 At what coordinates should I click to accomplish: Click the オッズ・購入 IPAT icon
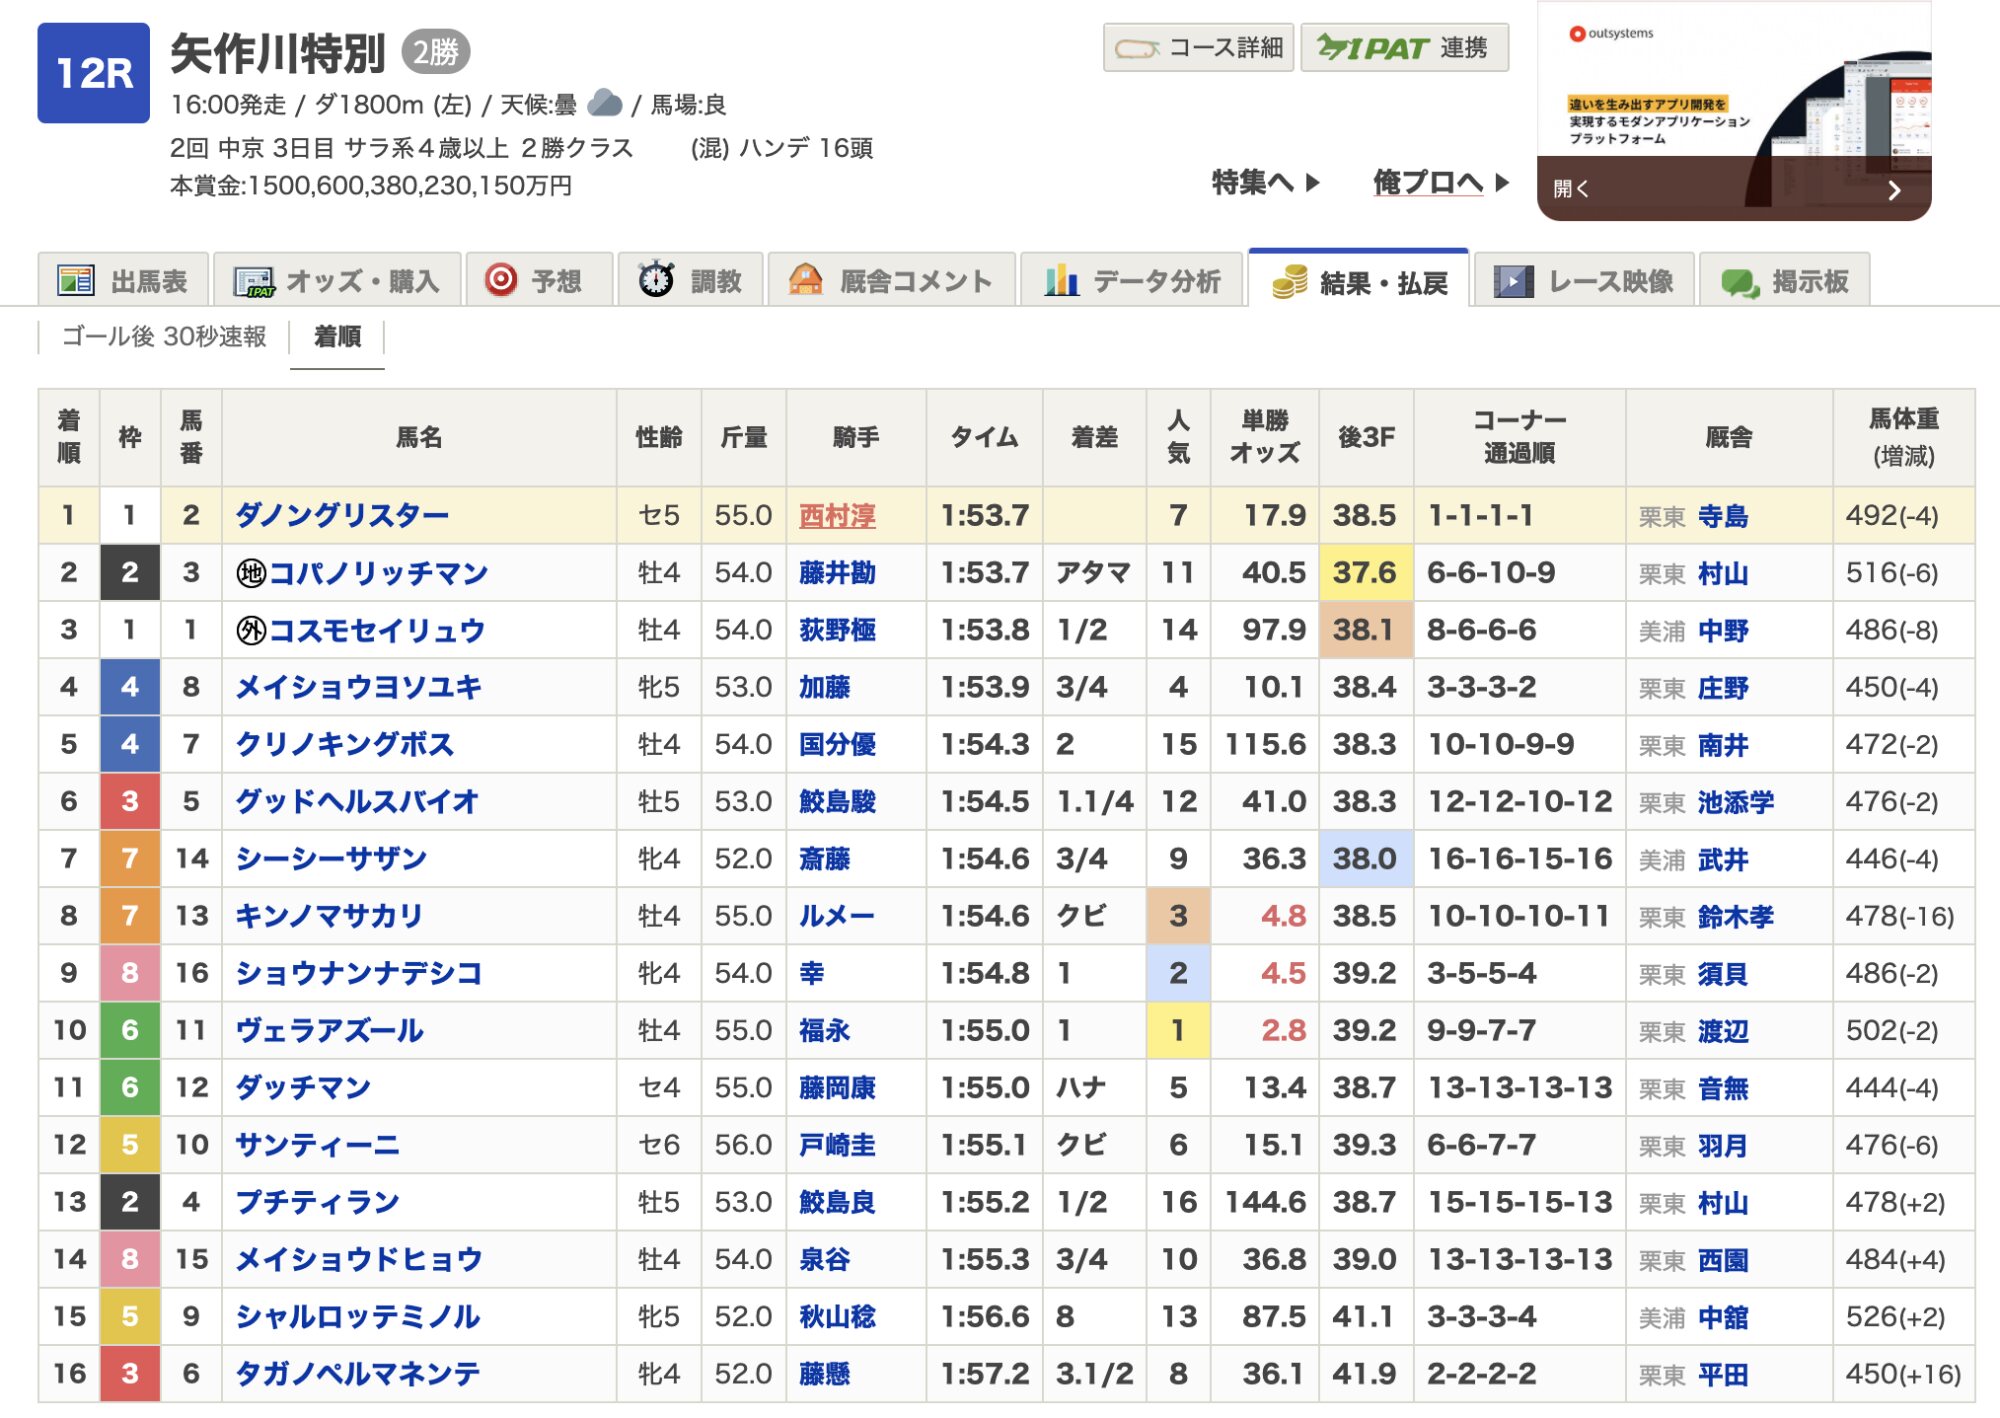click(x=253, y=282)
